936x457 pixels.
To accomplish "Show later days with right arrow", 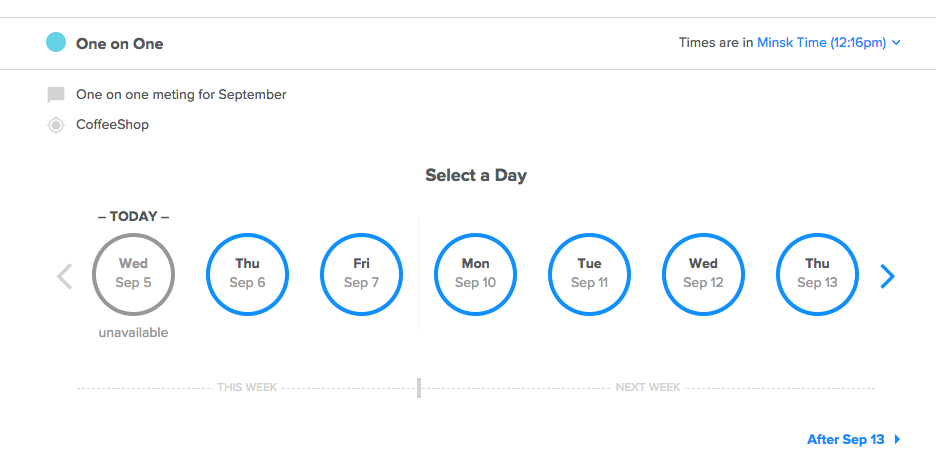I will [x=886, y=276].
